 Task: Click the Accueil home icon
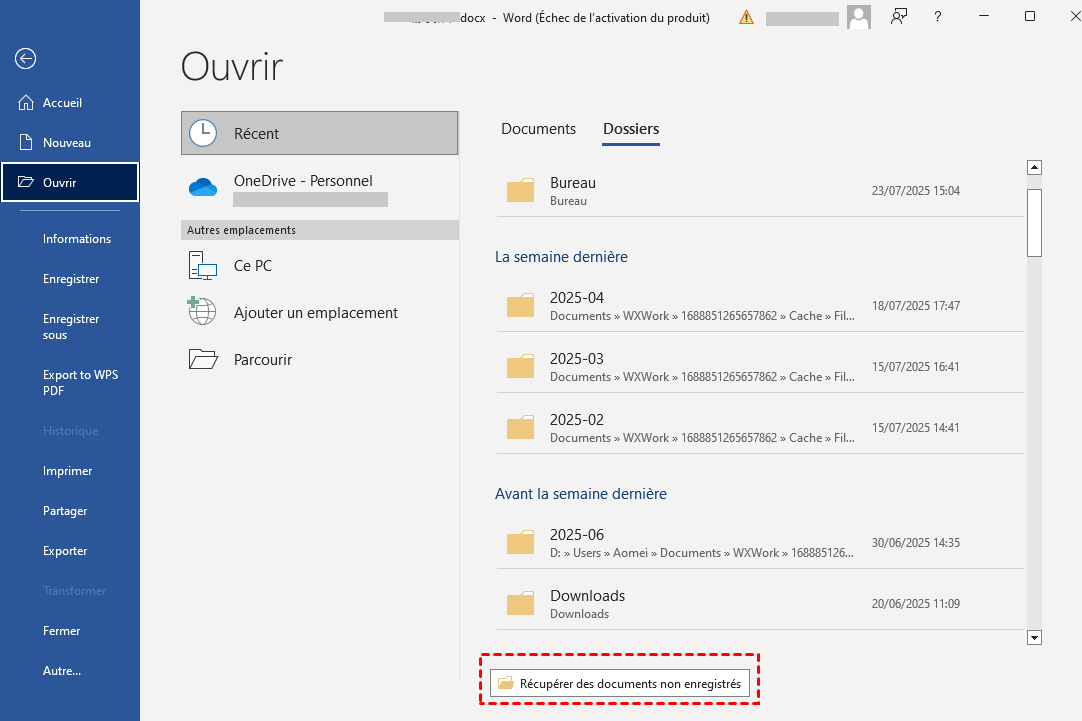tap(26, 103)
